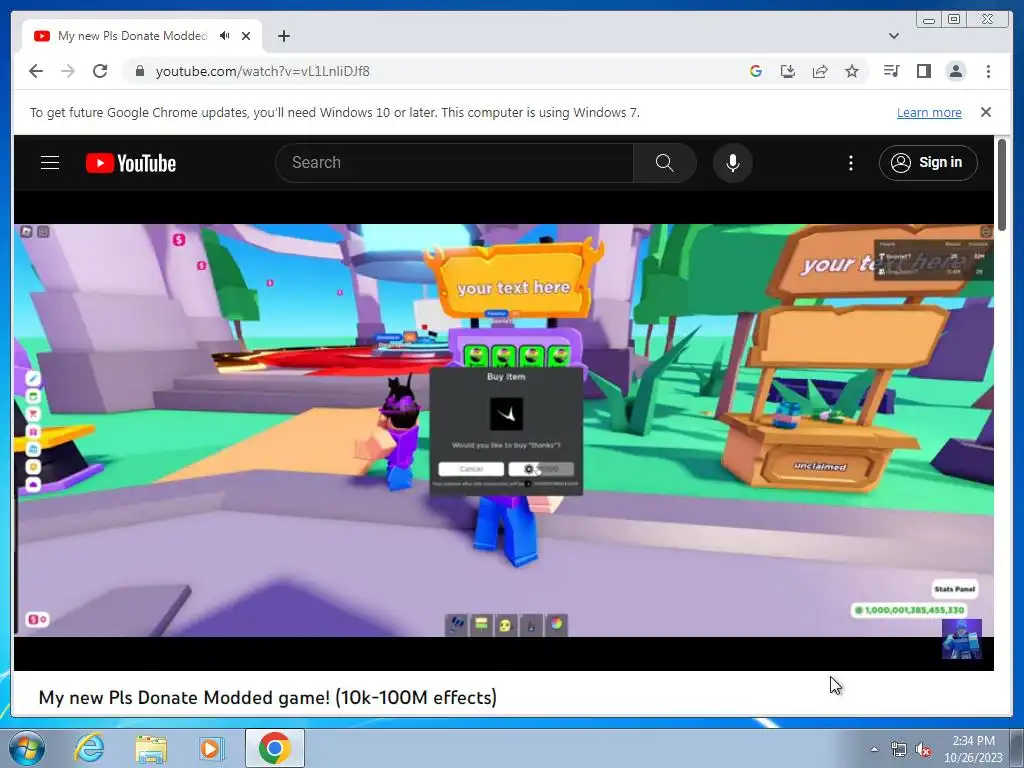Click the browser forward arrow
The image size is (1024, 768).
(68, 71)
